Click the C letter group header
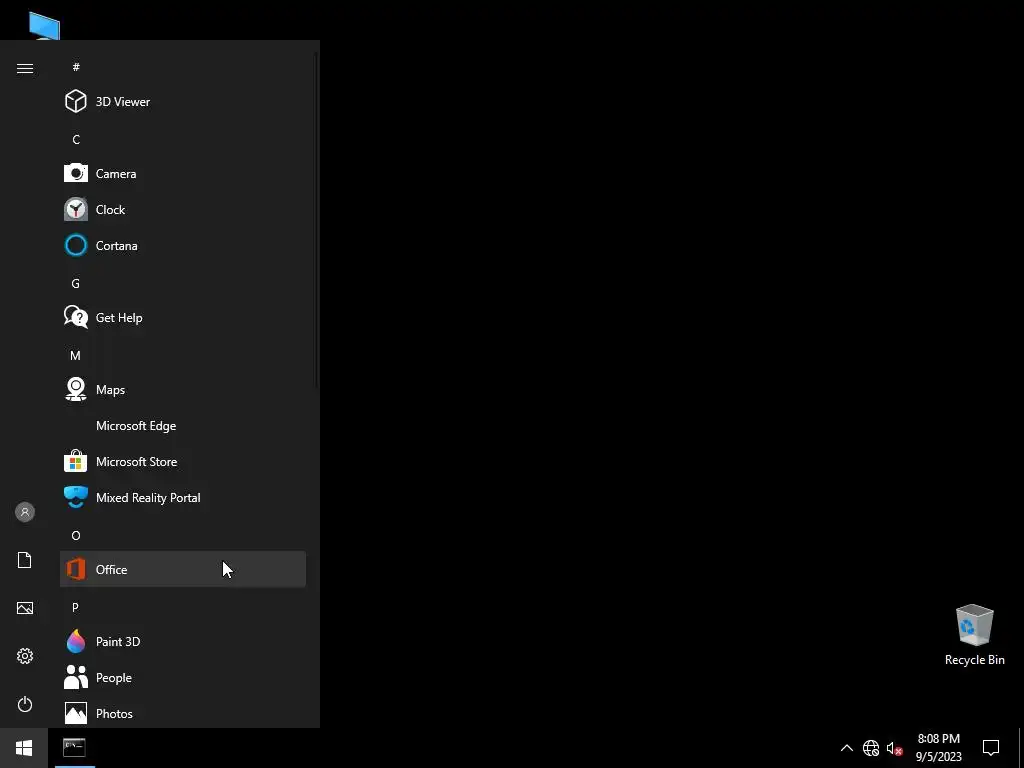The height and width of the screenshot is (768, 1024). 76,139
